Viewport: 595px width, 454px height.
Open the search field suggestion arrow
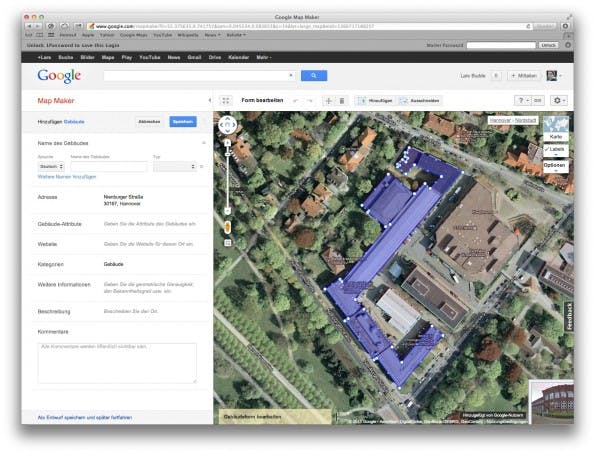[291, 76]
